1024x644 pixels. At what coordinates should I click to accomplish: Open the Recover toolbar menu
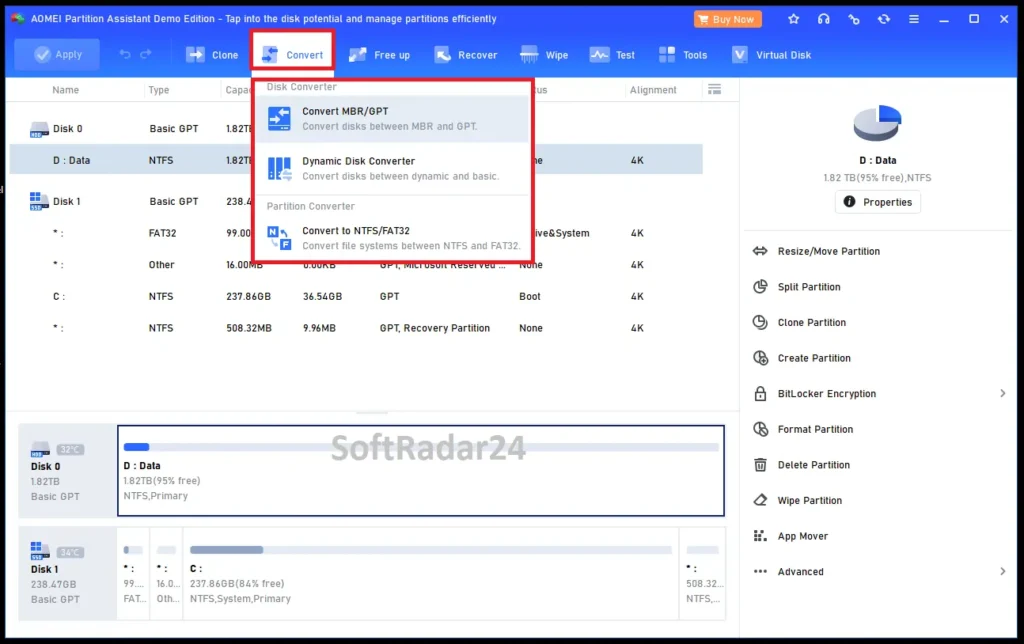tap(466, 55)
